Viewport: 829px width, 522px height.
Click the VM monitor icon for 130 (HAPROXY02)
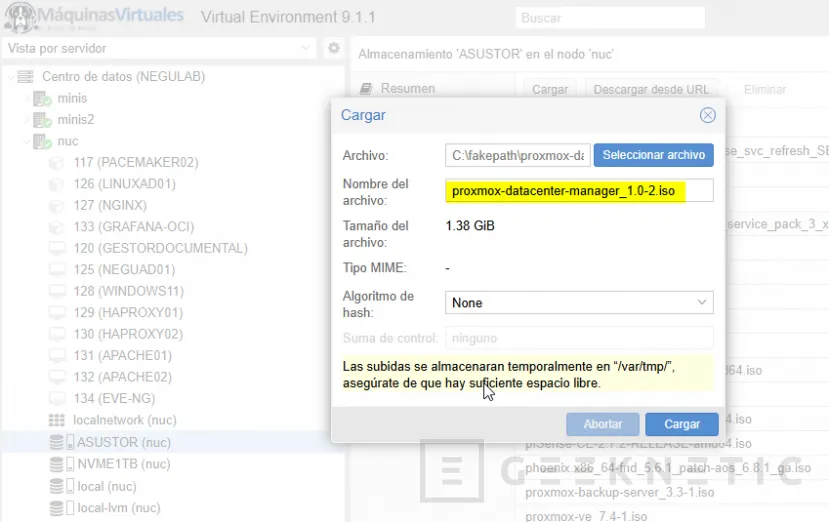57,334
